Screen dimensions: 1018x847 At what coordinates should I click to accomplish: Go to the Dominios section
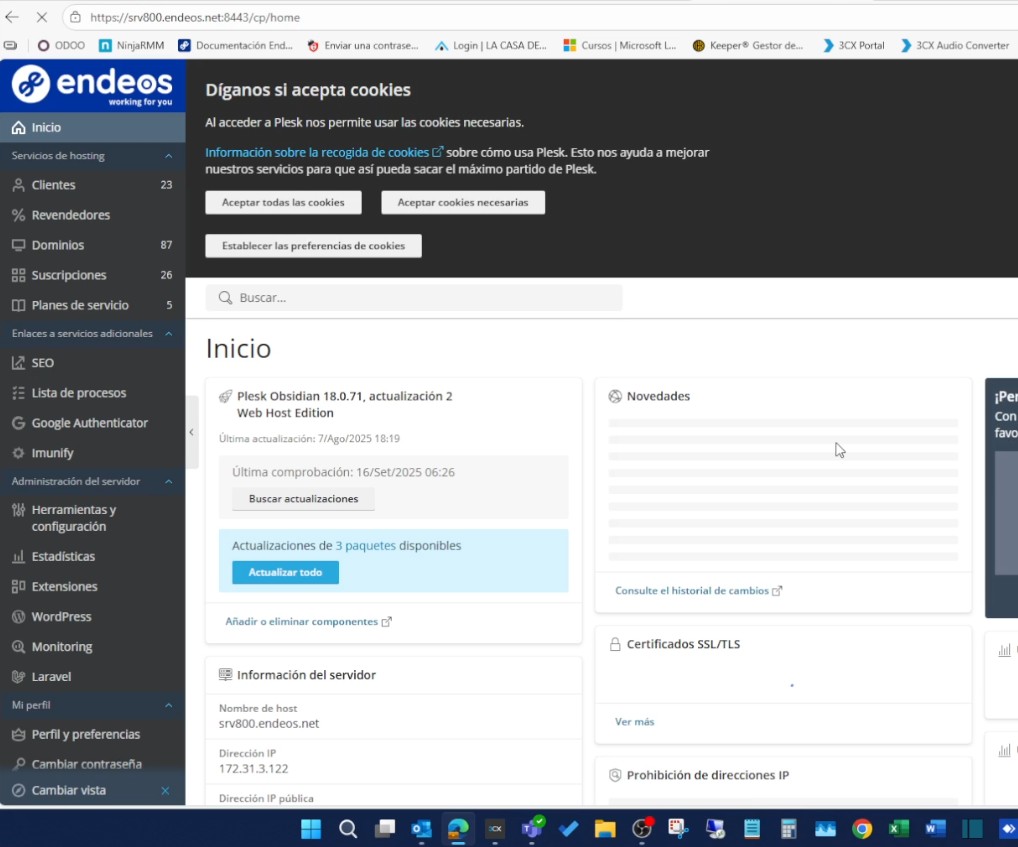[x=57, y=245]
